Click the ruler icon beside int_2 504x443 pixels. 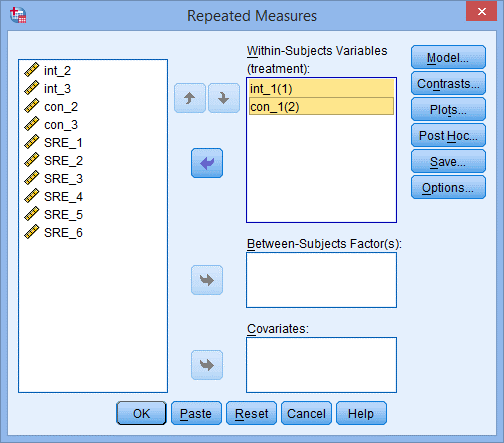pos(32,70)
